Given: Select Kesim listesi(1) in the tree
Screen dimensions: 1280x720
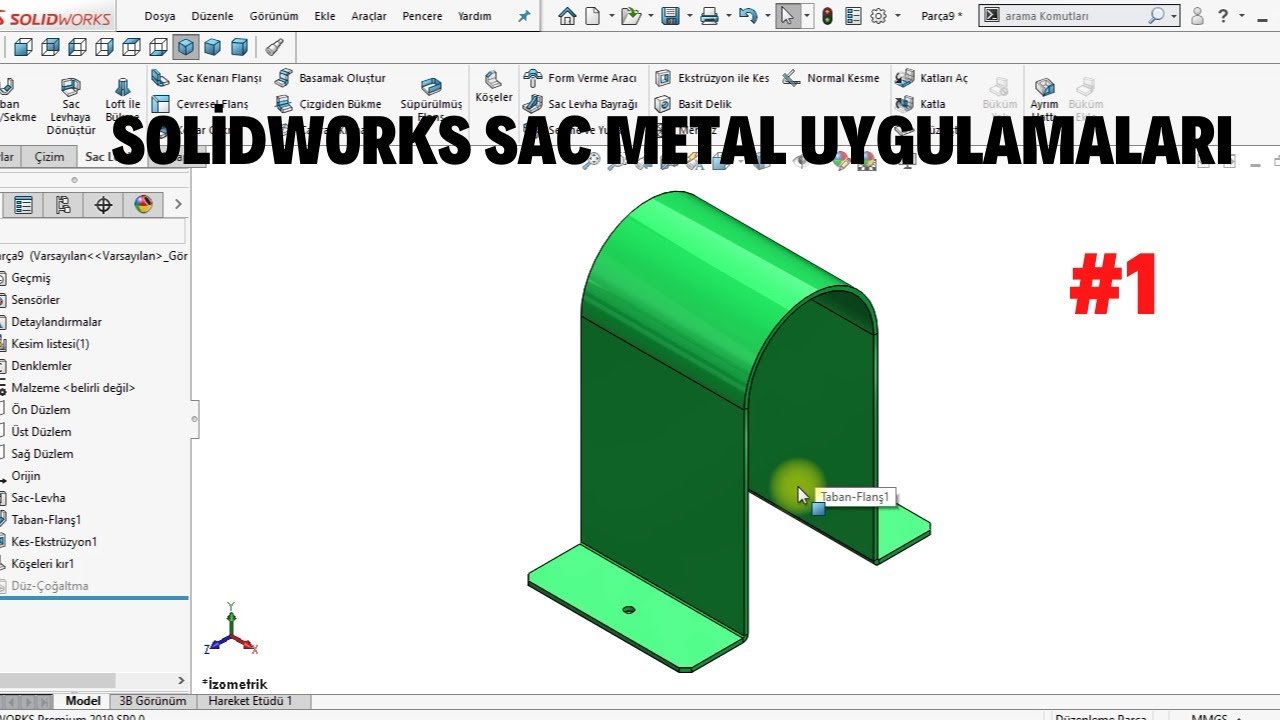Looking at the screenshot, I should (x=50, y=344).
